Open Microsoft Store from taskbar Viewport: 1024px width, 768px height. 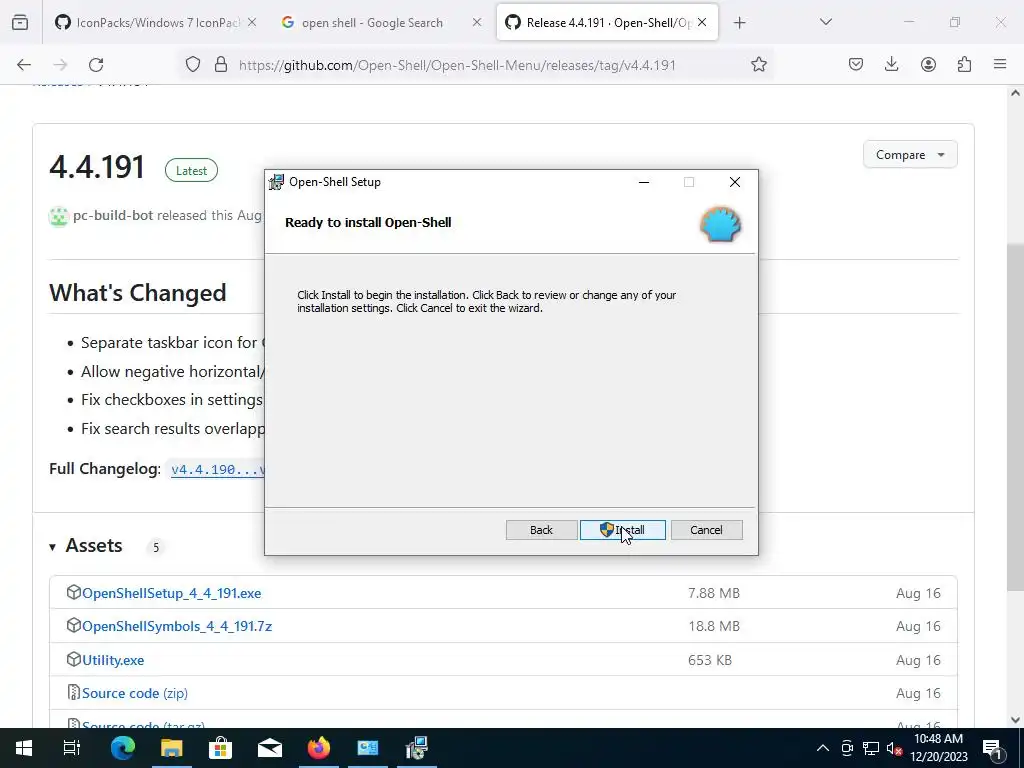pos(220,748)
